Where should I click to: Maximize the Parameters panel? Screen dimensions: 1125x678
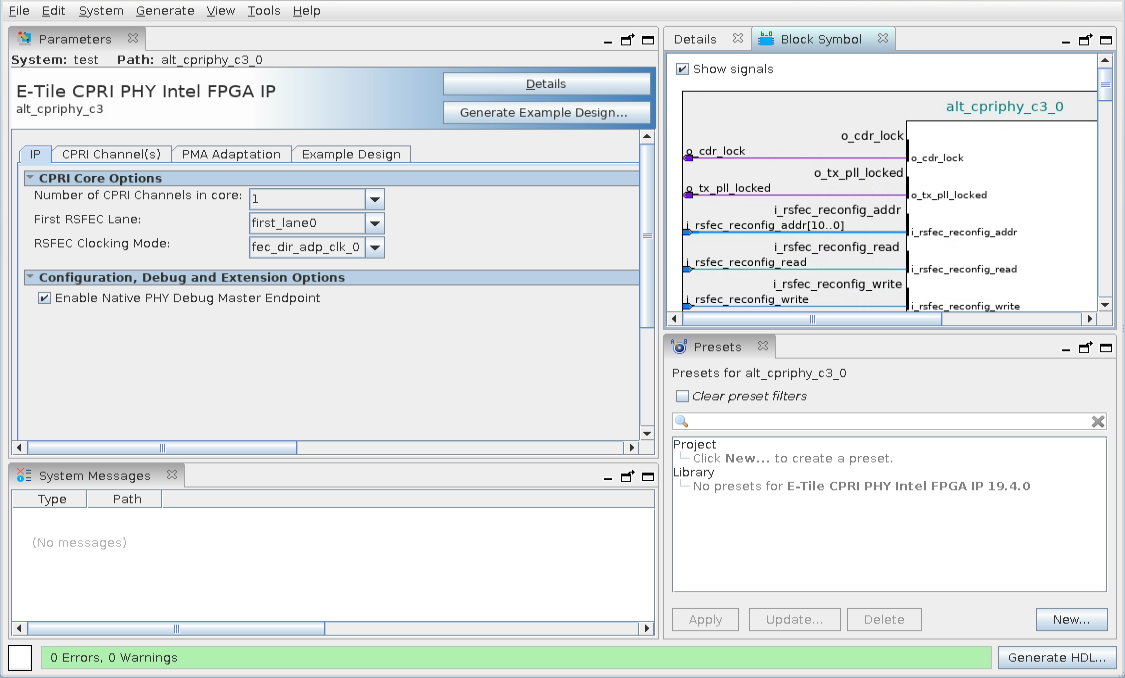(648, 40)
